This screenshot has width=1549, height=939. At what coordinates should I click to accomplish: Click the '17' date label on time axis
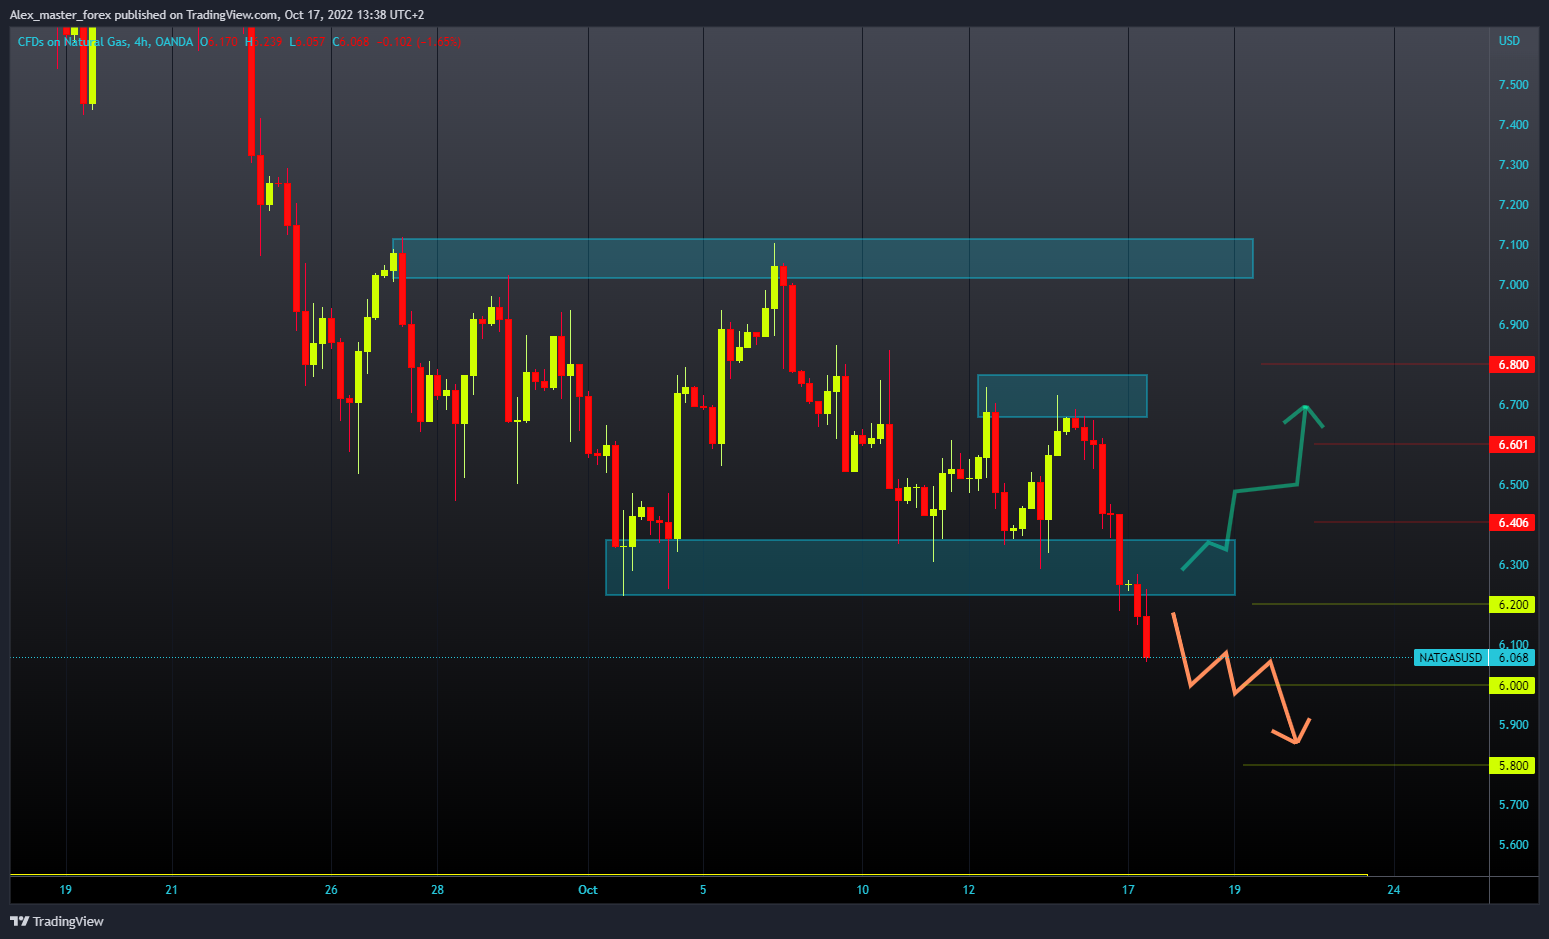pos(1128,890)
